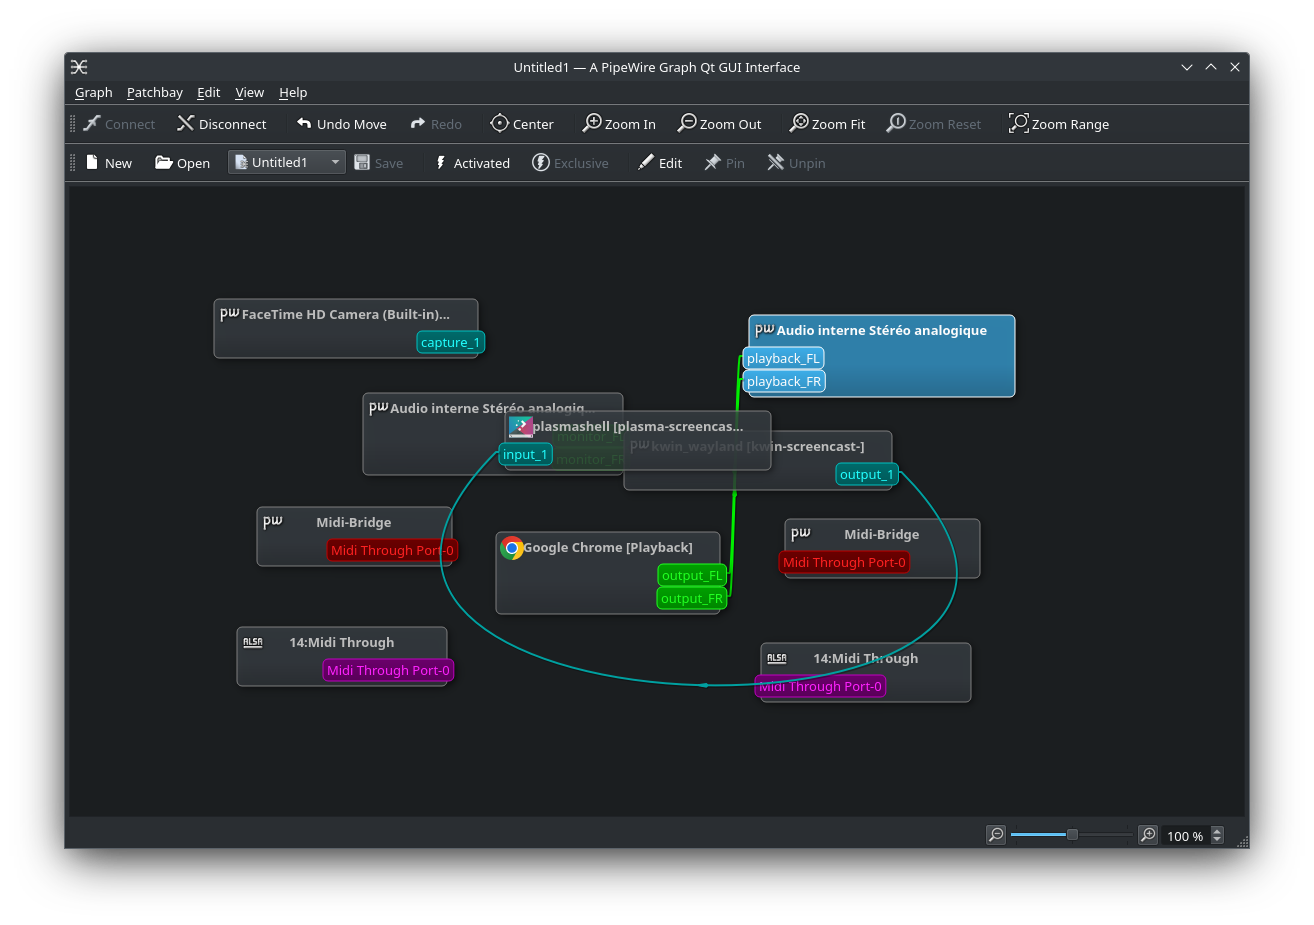Select the capture_1 port on FaceTime camera
The height and width of the screenshot is (925, 1314).
pos(451,342)
